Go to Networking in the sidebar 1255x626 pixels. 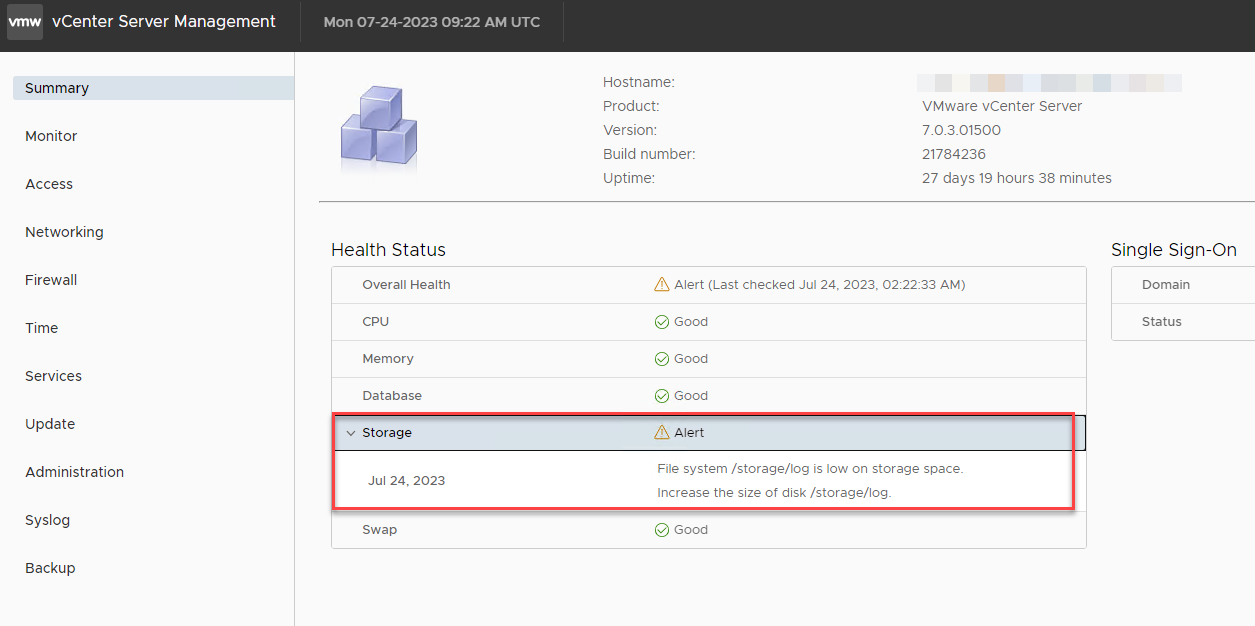tap(64, 232)
